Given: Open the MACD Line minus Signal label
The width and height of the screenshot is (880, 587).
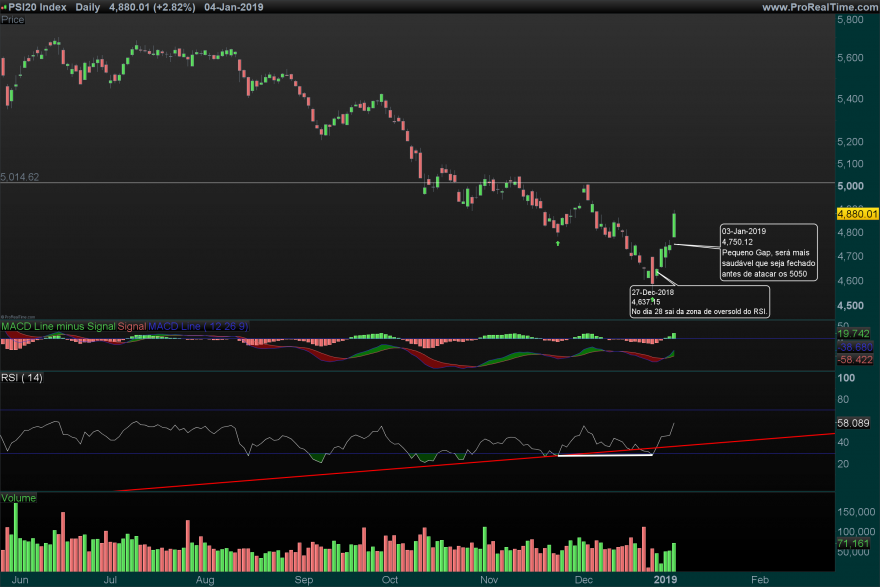Looking at the screenshot, I should point(58,326).
